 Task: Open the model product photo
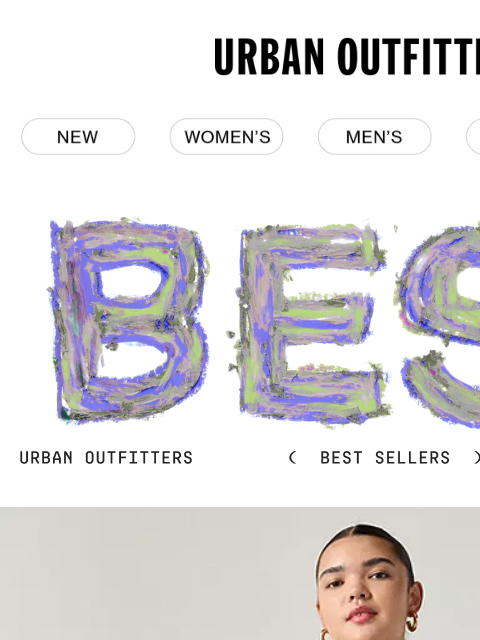240,573
